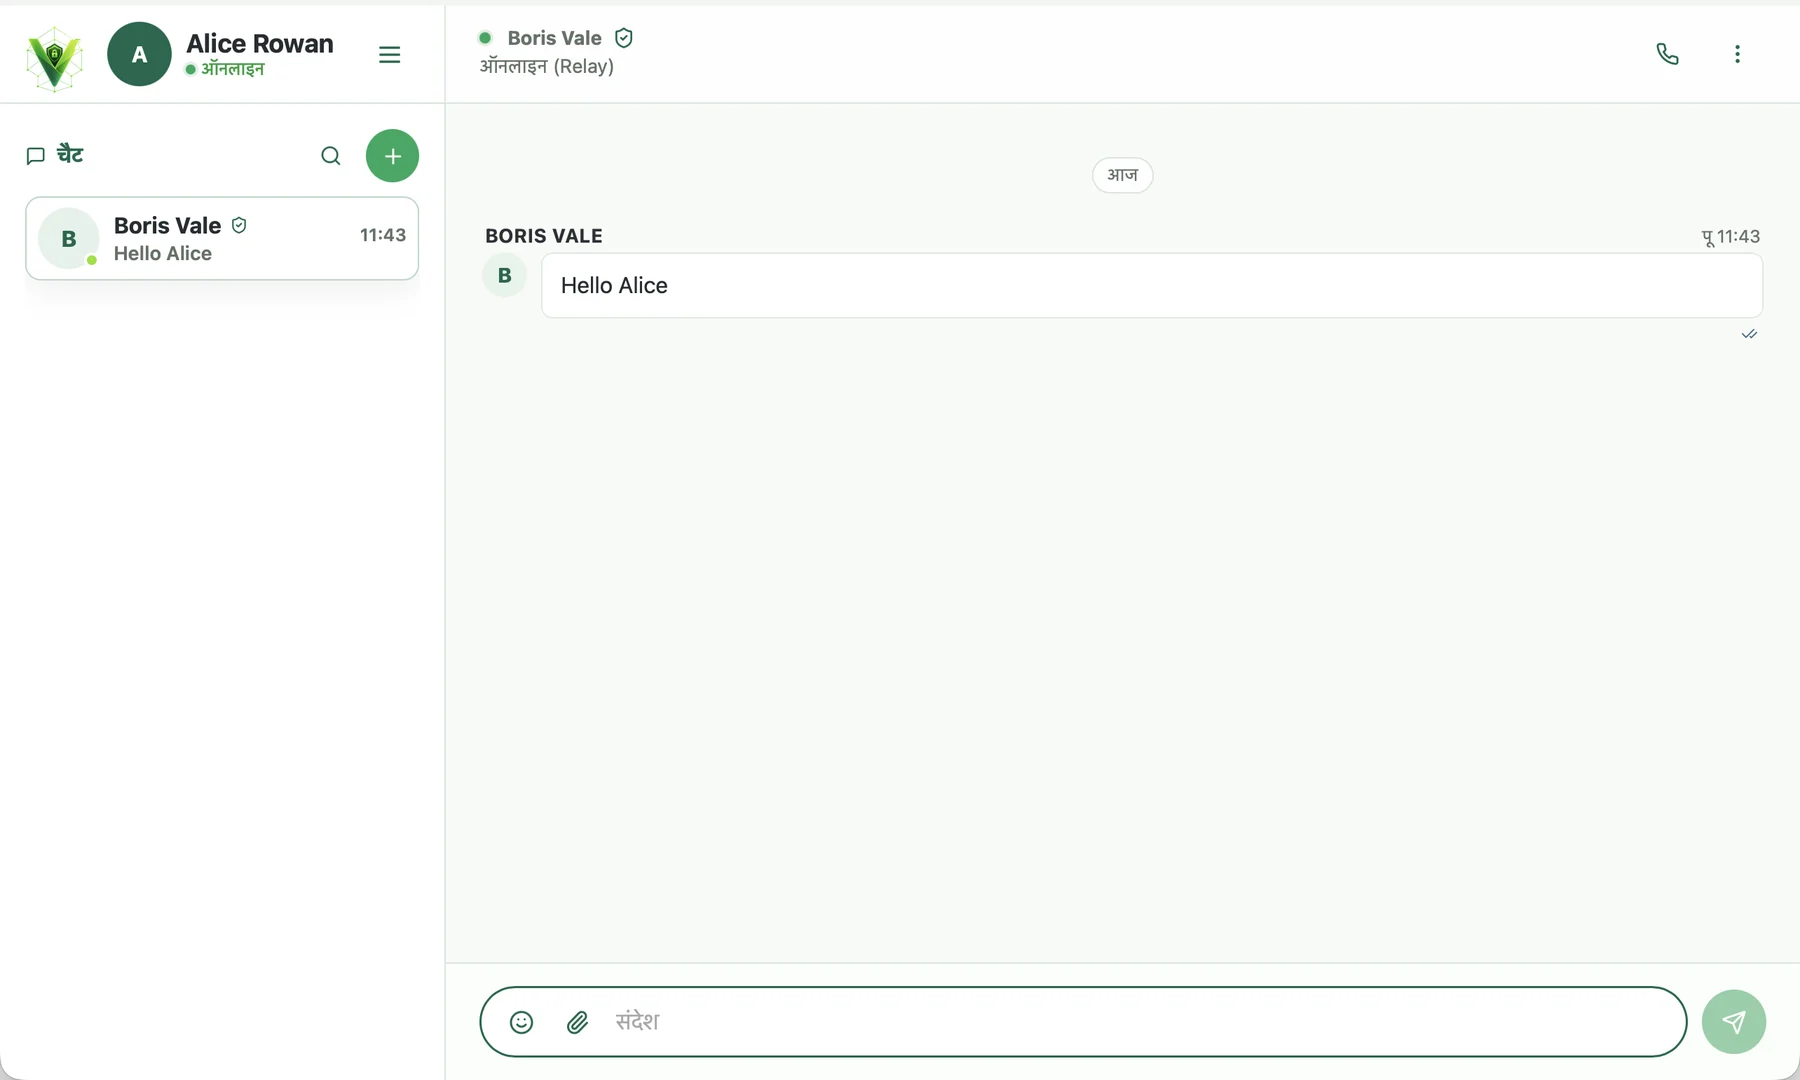Open the emoji picker in message bar
1800x1080 pixels.
521,1022
